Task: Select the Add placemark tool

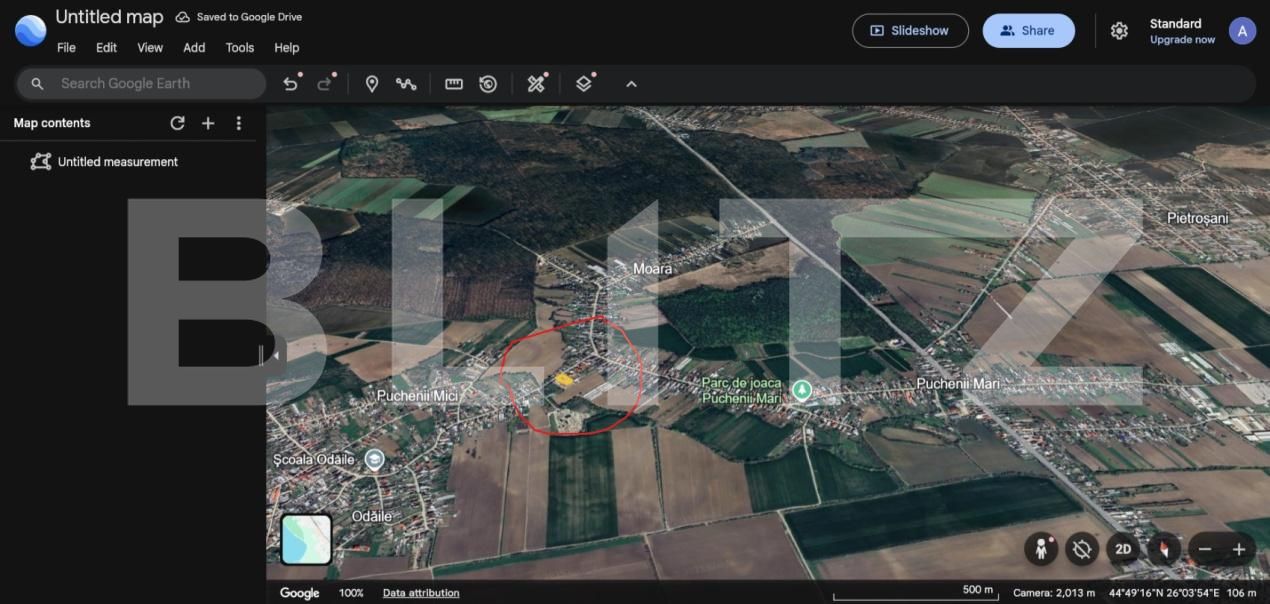Action: coord(372,83)
